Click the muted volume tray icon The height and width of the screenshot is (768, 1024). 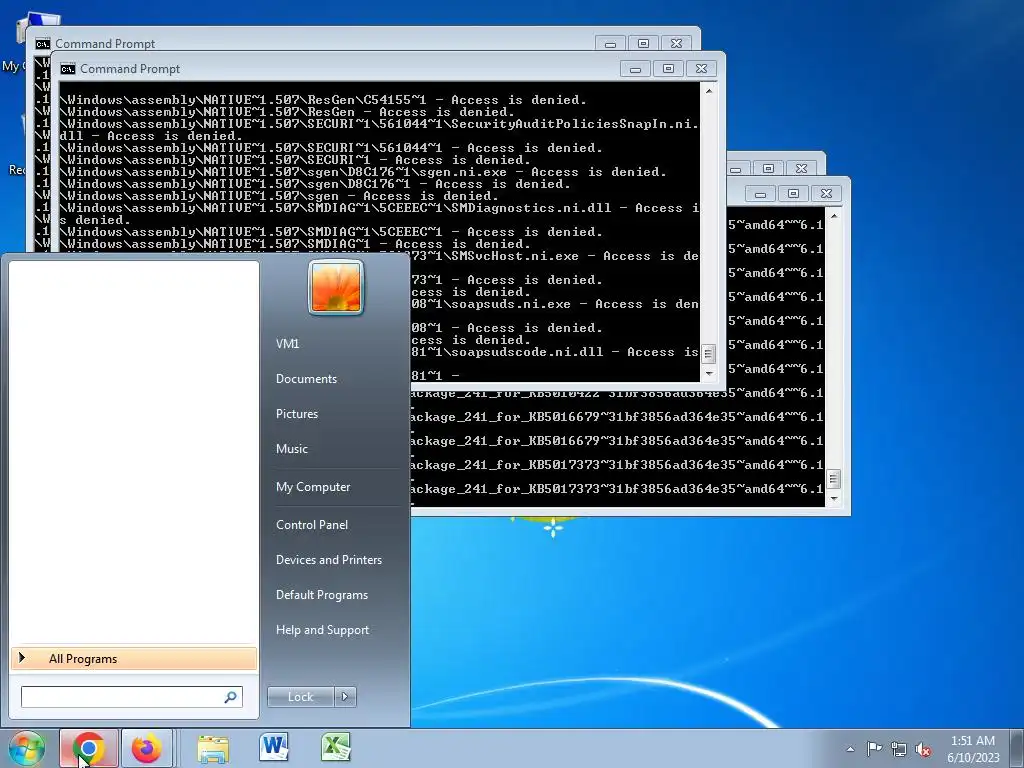(x=923, y=749)
